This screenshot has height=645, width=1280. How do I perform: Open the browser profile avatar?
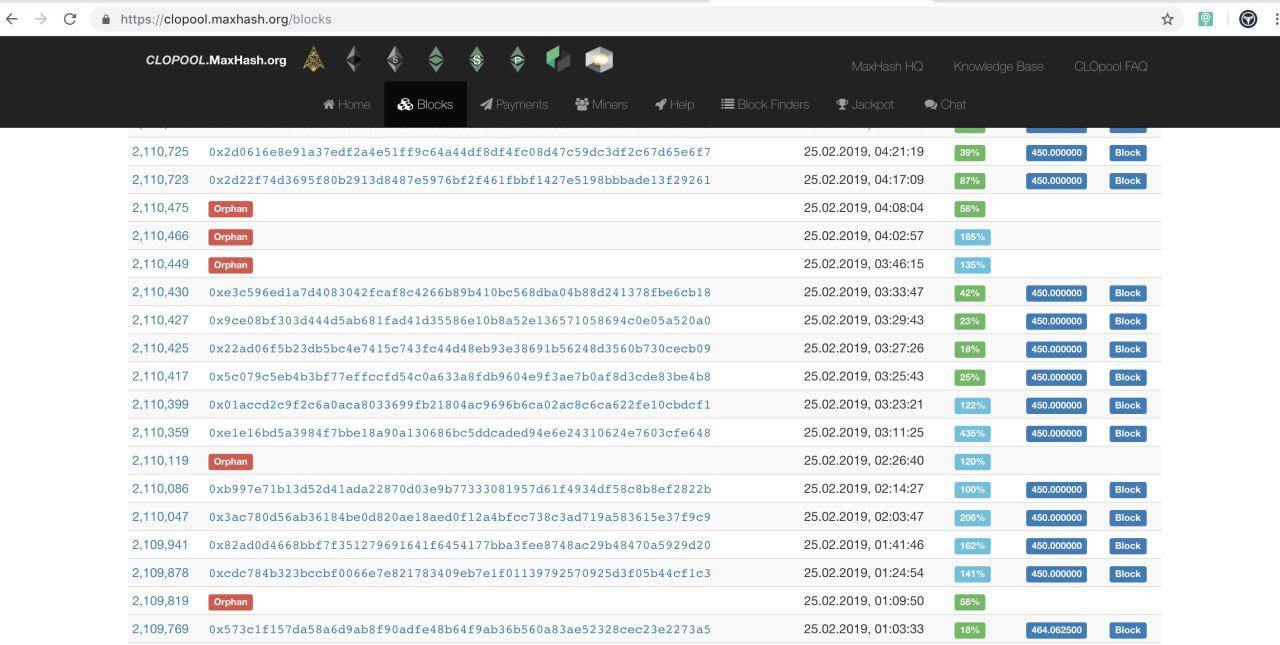pyautogui.click(x=1248, y=19)
